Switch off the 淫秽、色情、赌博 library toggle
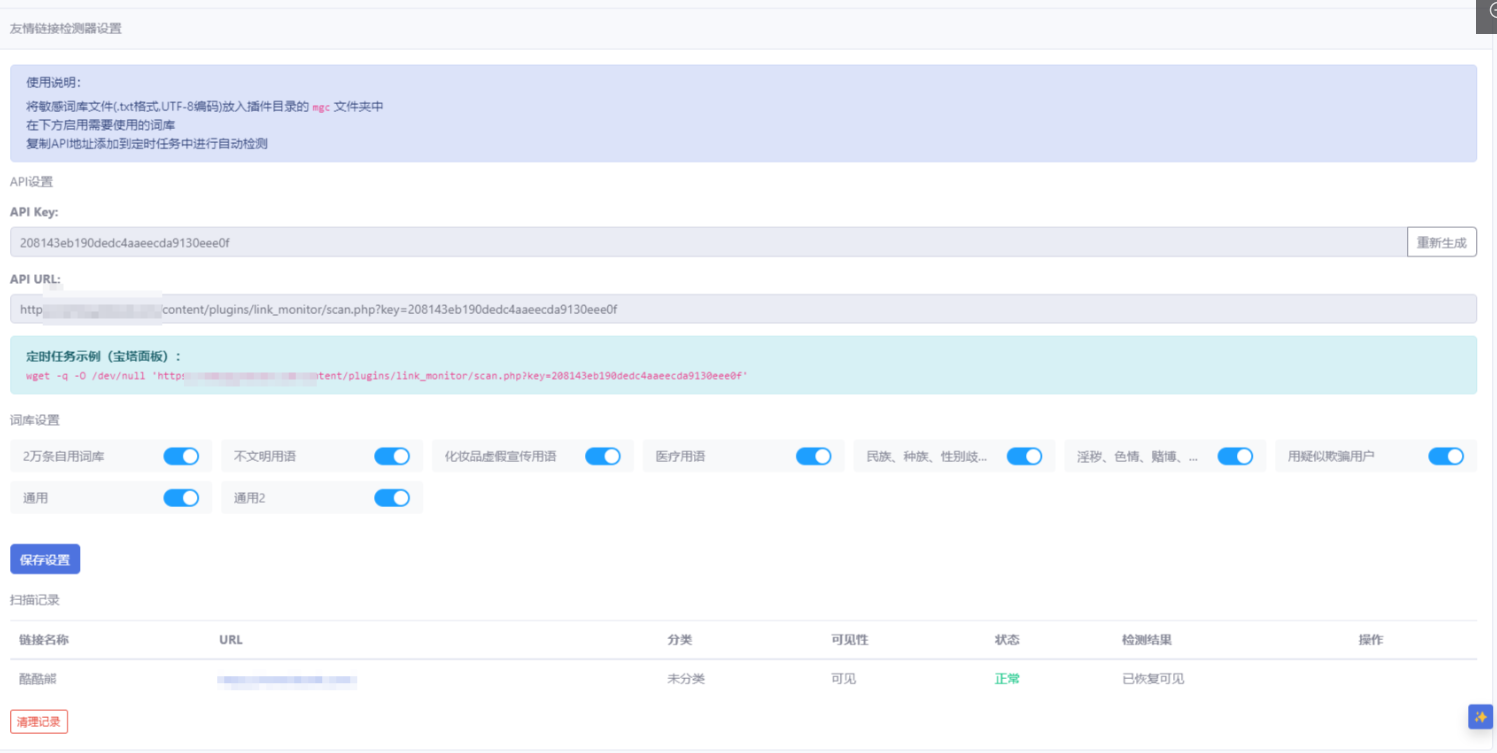Screen dimensions: 1497x753 click(x=1235, y=456)
